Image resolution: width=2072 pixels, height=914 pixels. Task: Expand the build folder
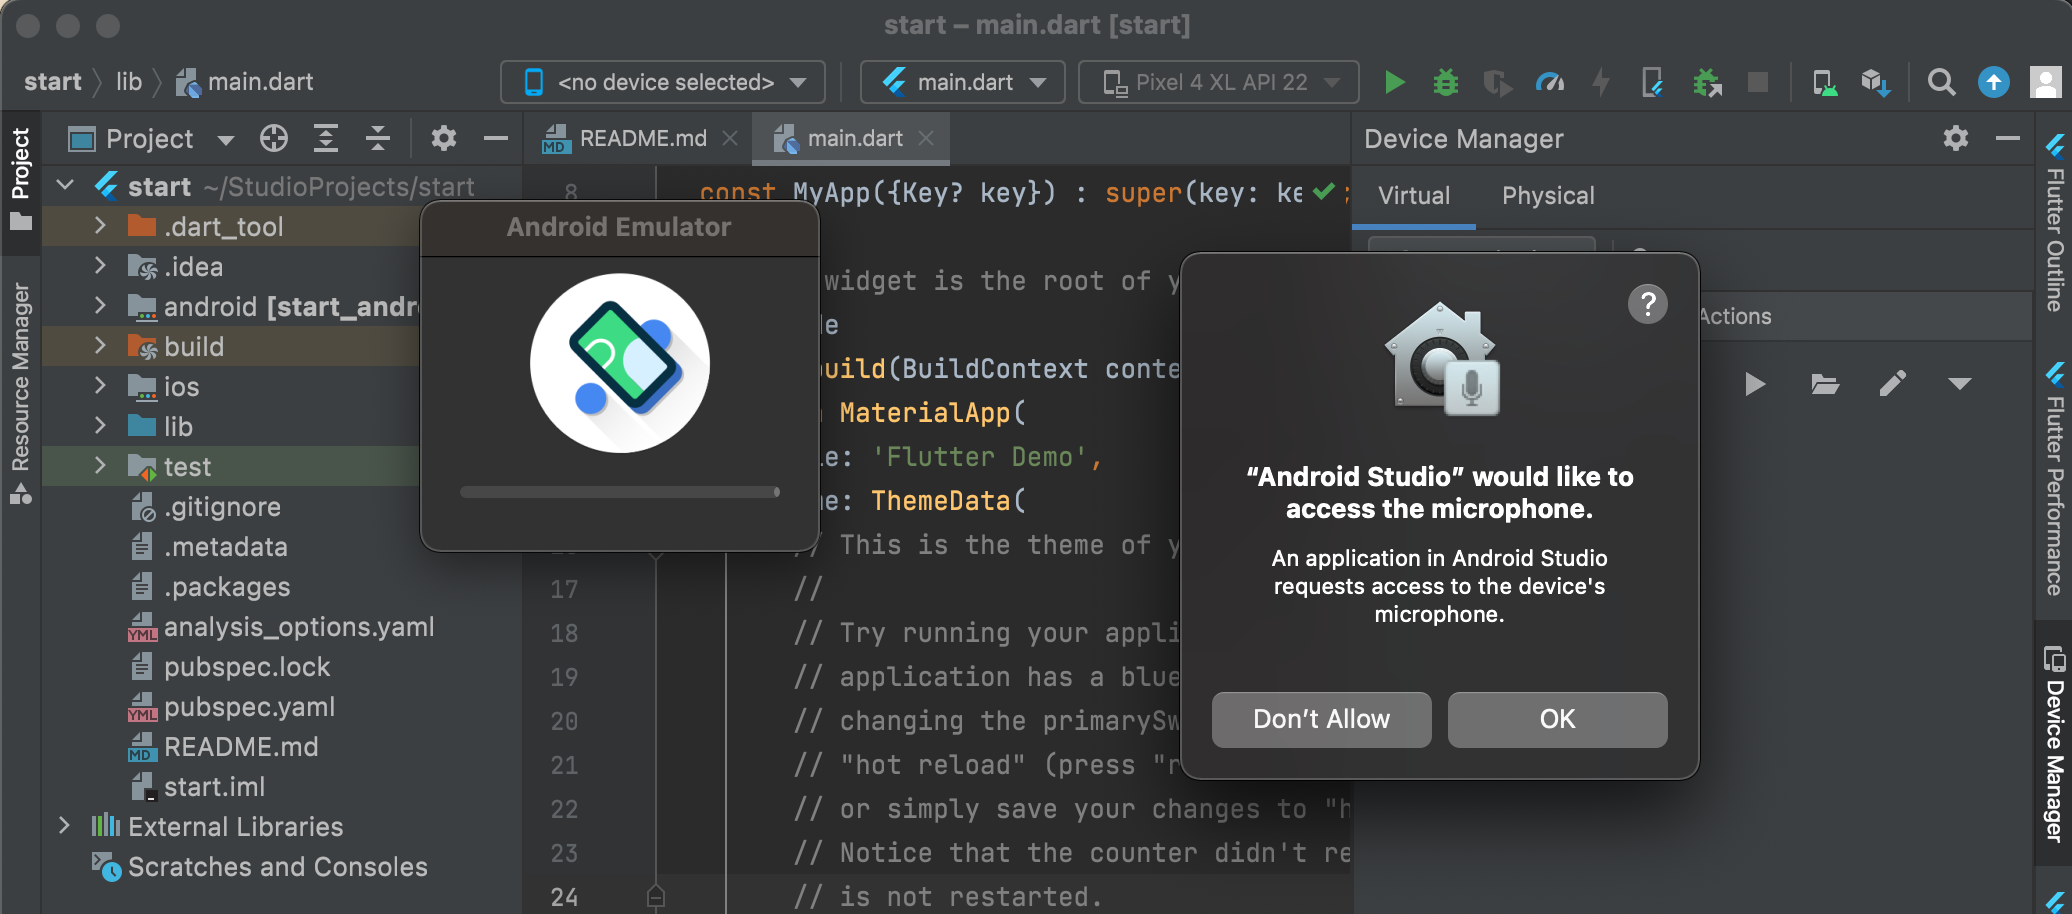[x=100, y=346]
